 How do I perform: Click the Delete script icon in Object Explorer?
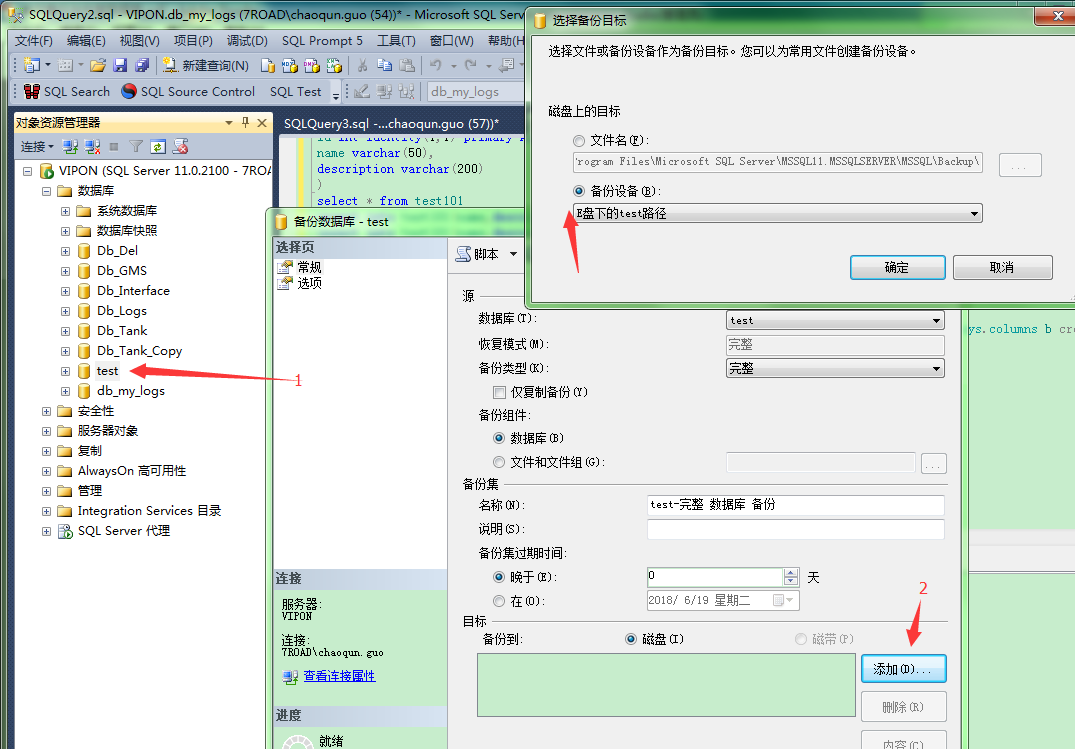180,146
